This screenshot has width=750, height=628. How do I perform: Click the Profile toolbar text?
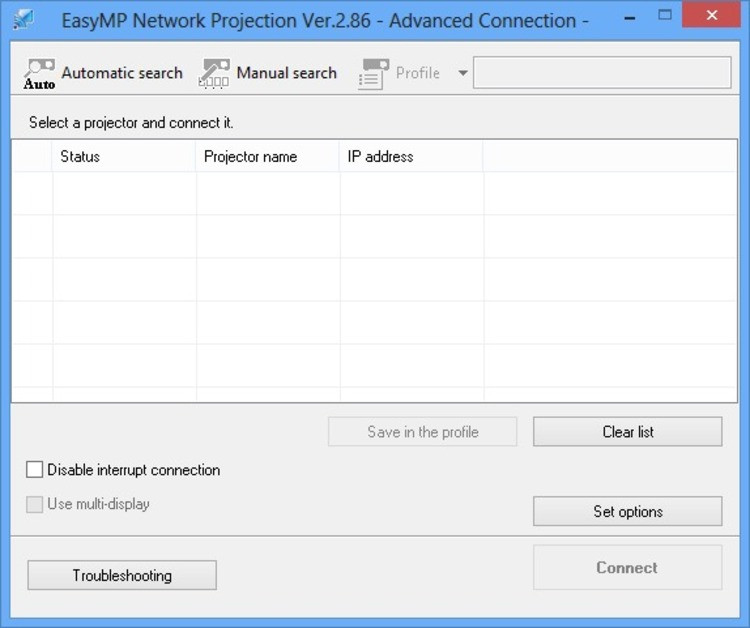click(x=418, y=73)
